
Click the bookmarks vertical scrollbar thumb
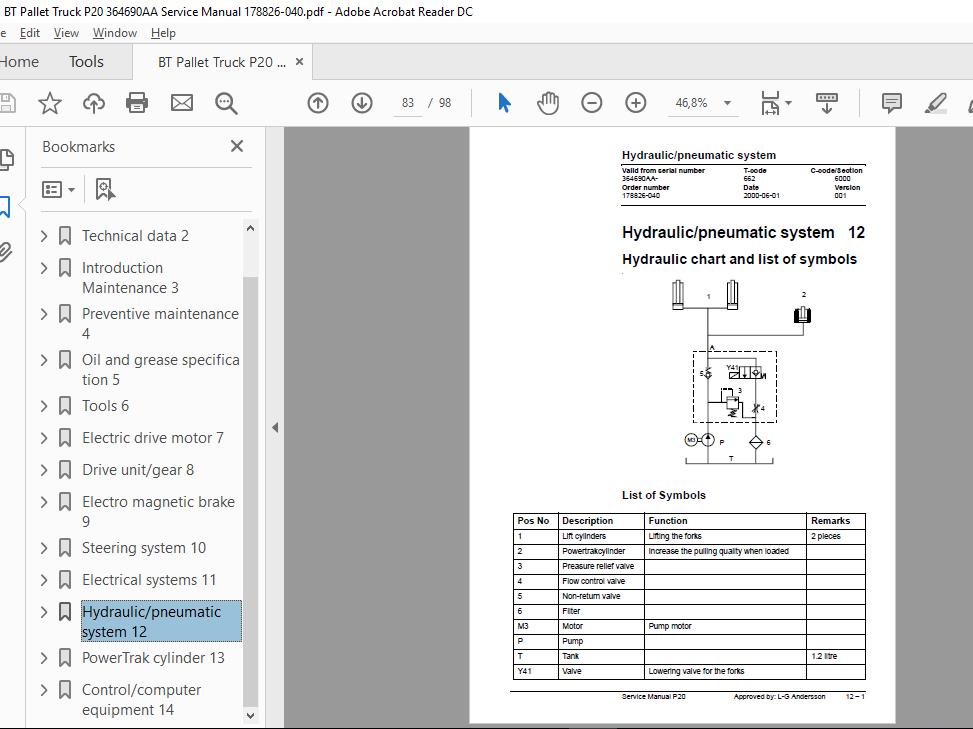pyautogui.click(x=250, y=490)
